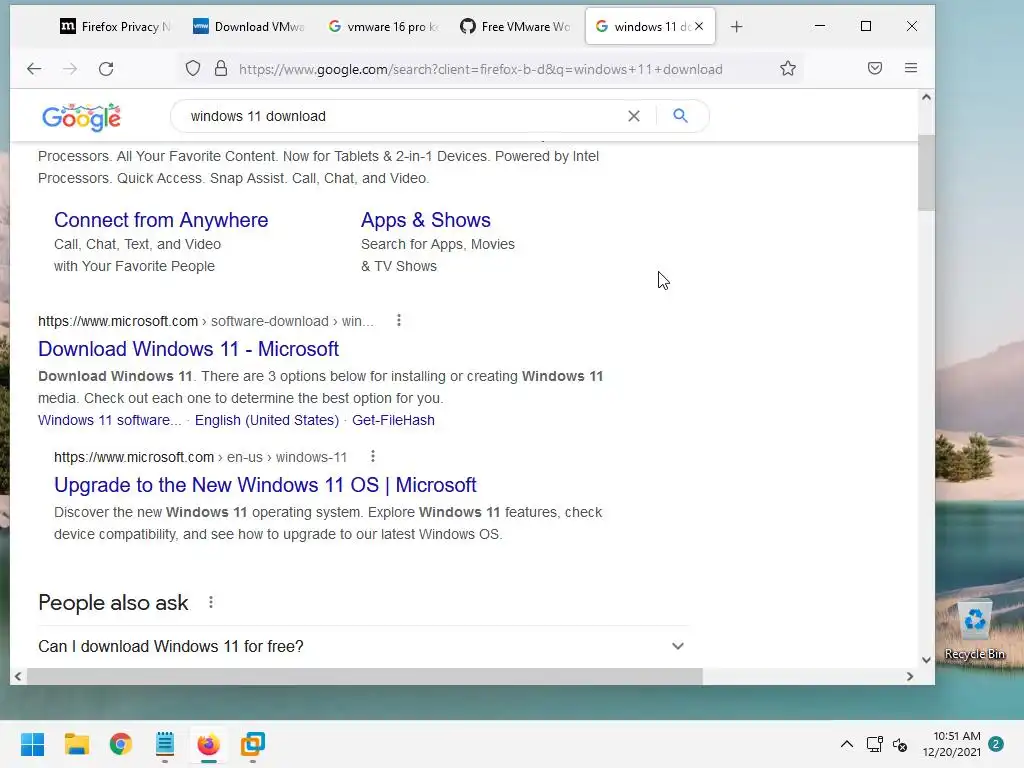Open options for Upgrade to Windows 11 result
The width and height of the screenshot is (1024, 768).
click(x=373, y=456)
